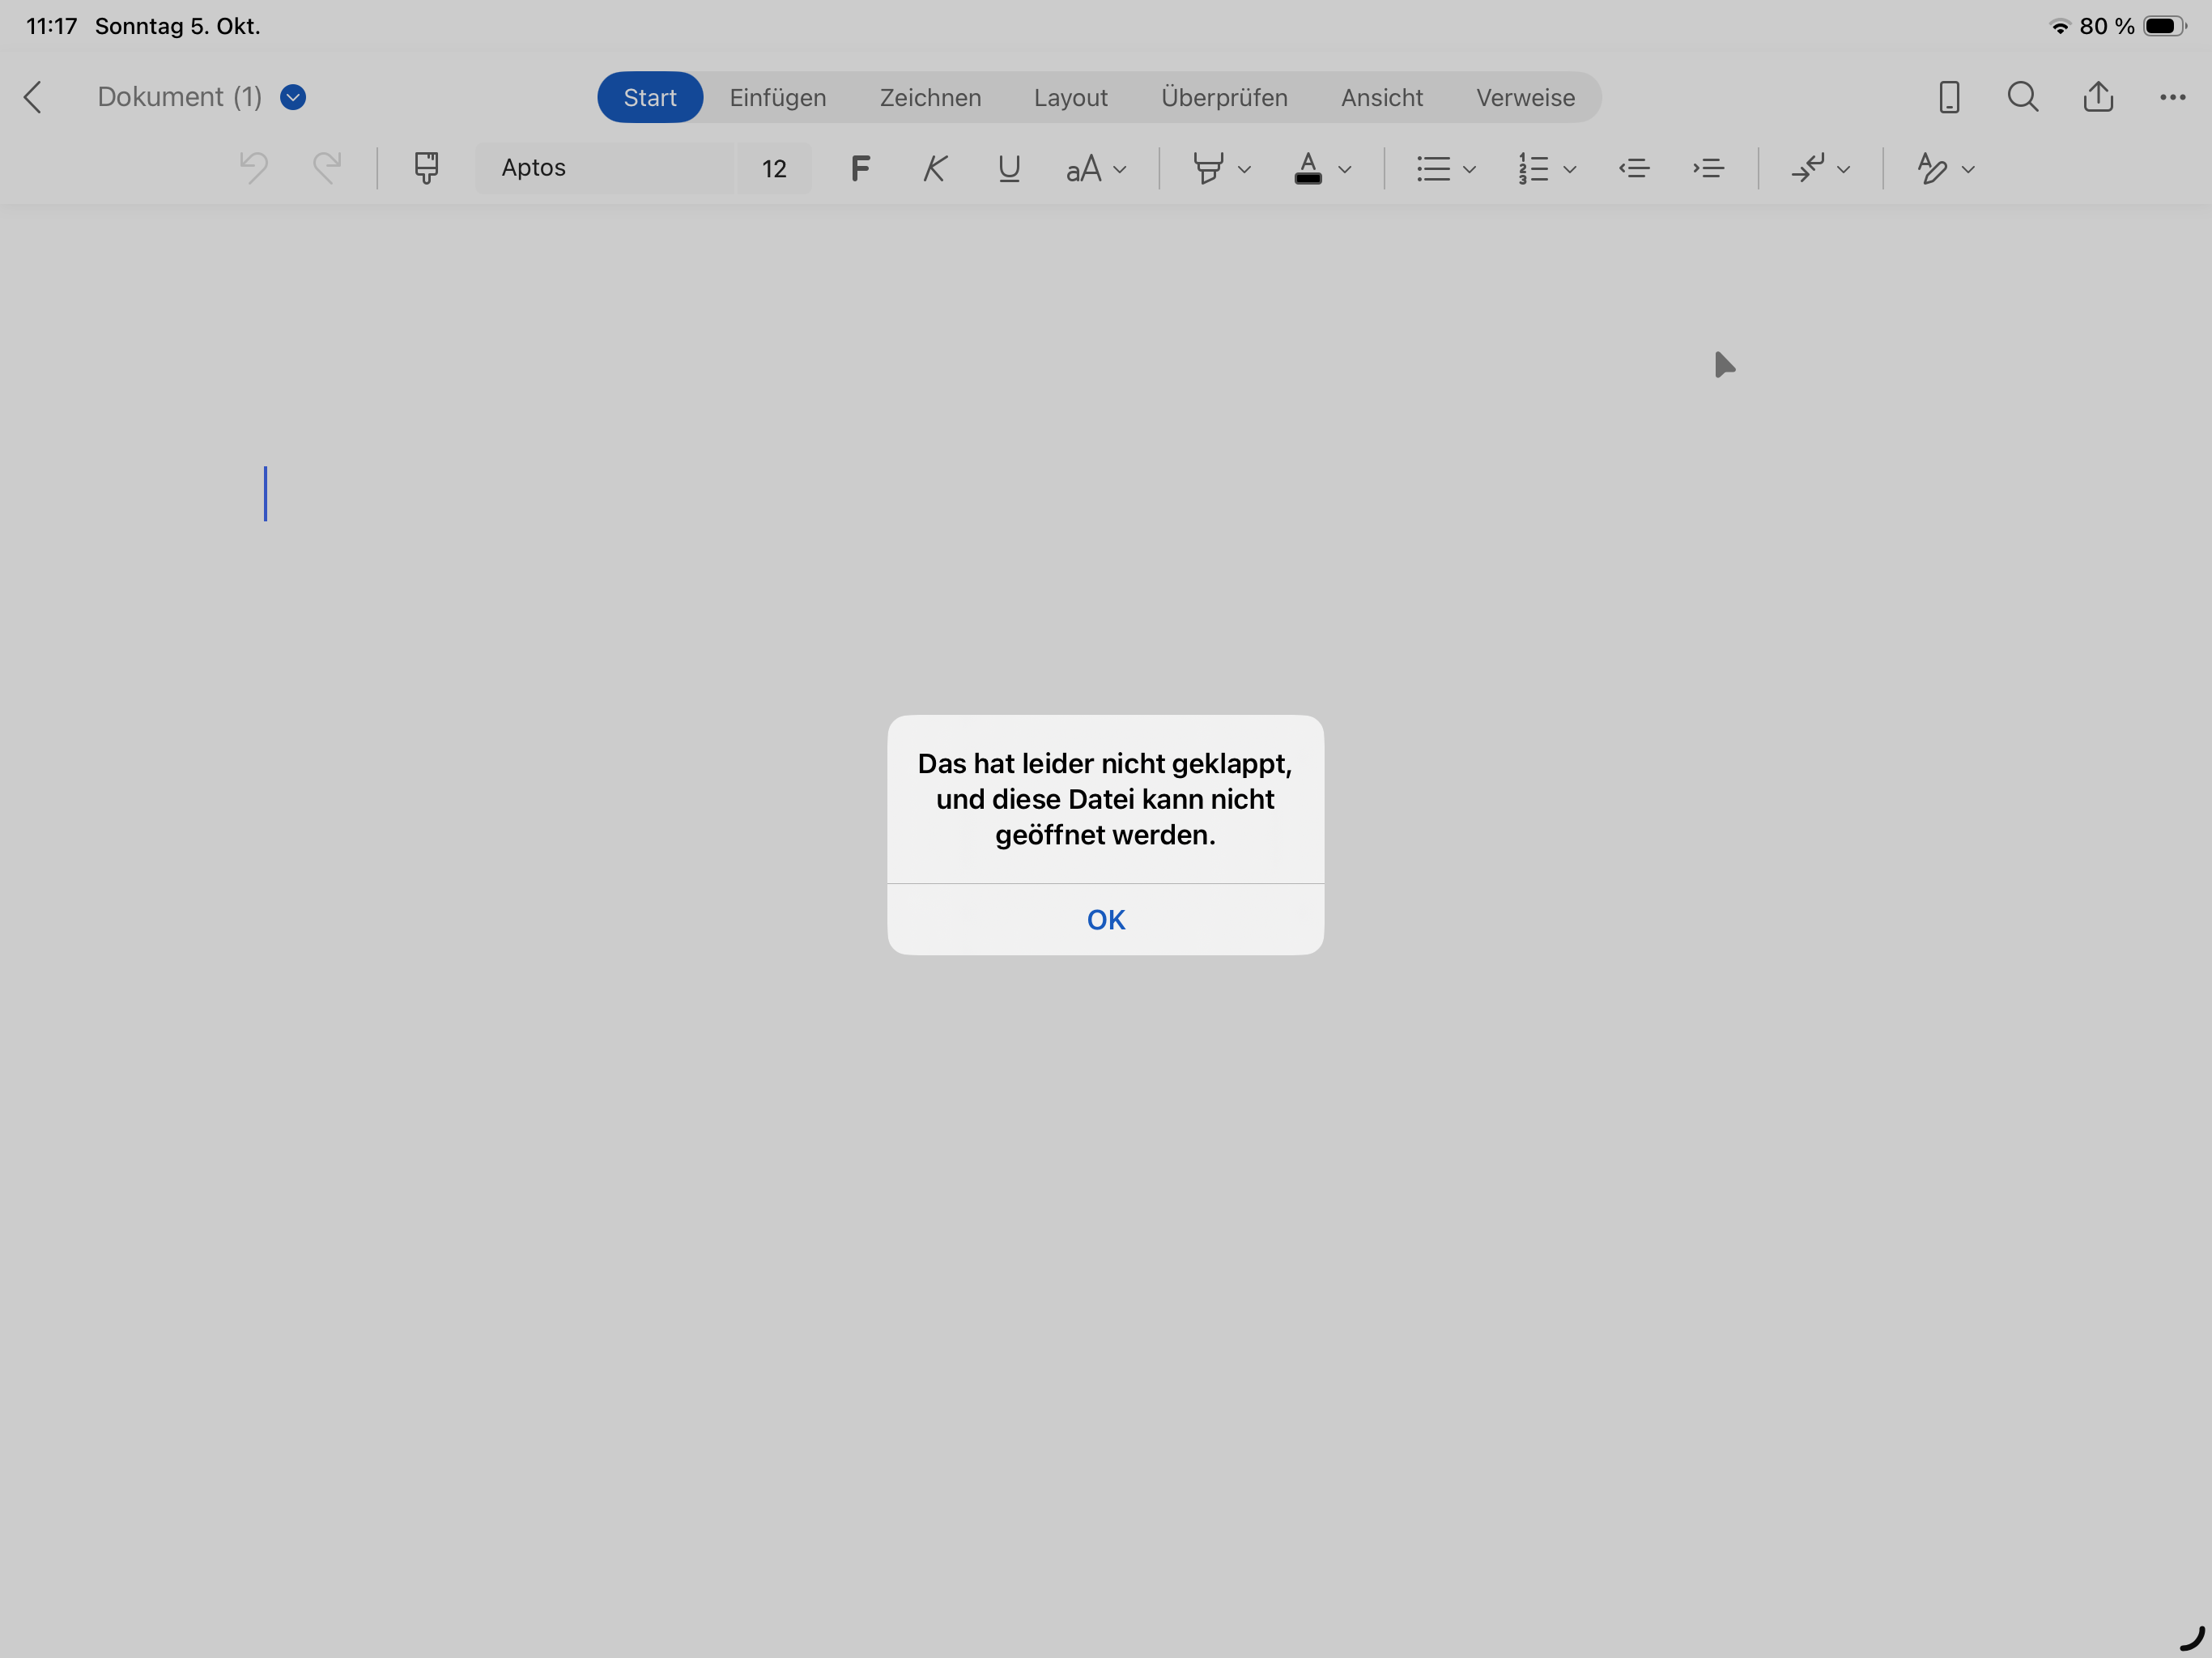Change the font size value 12
The height and width of the screenshot is (1658, 2212).
coord(774,168)
